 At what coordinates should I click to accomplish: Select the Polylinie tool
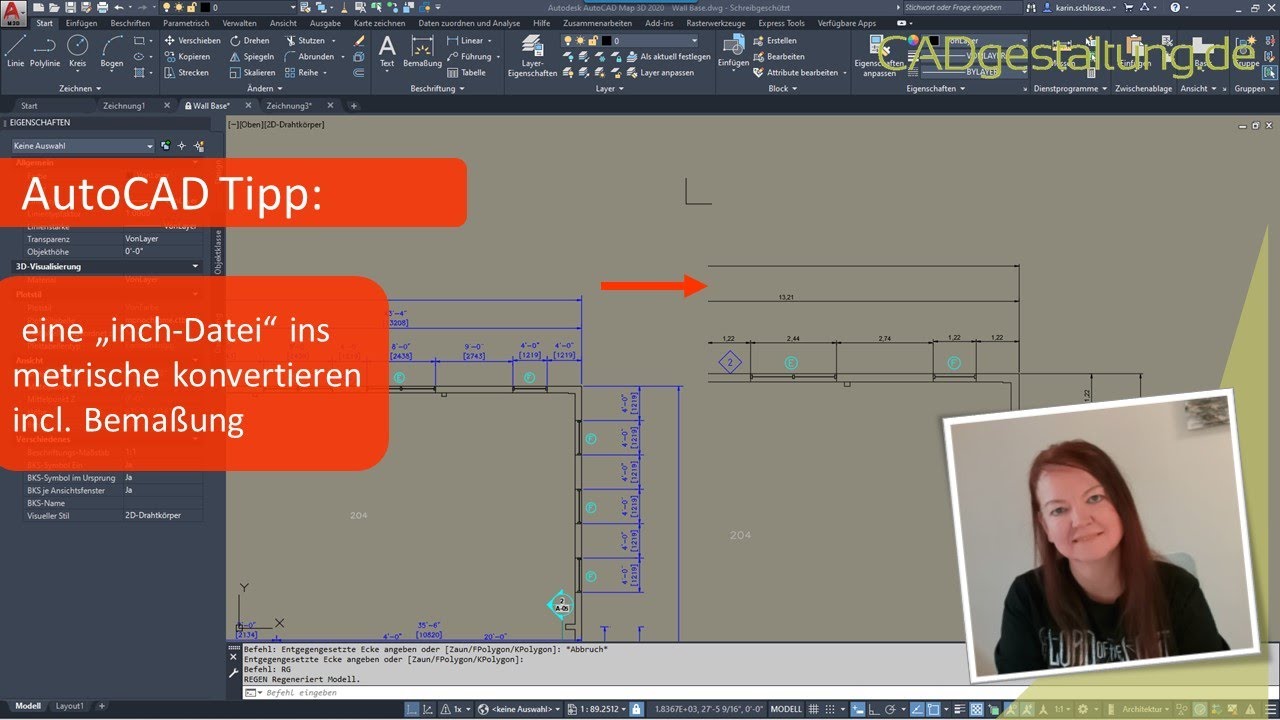click(x=44, y=51)
